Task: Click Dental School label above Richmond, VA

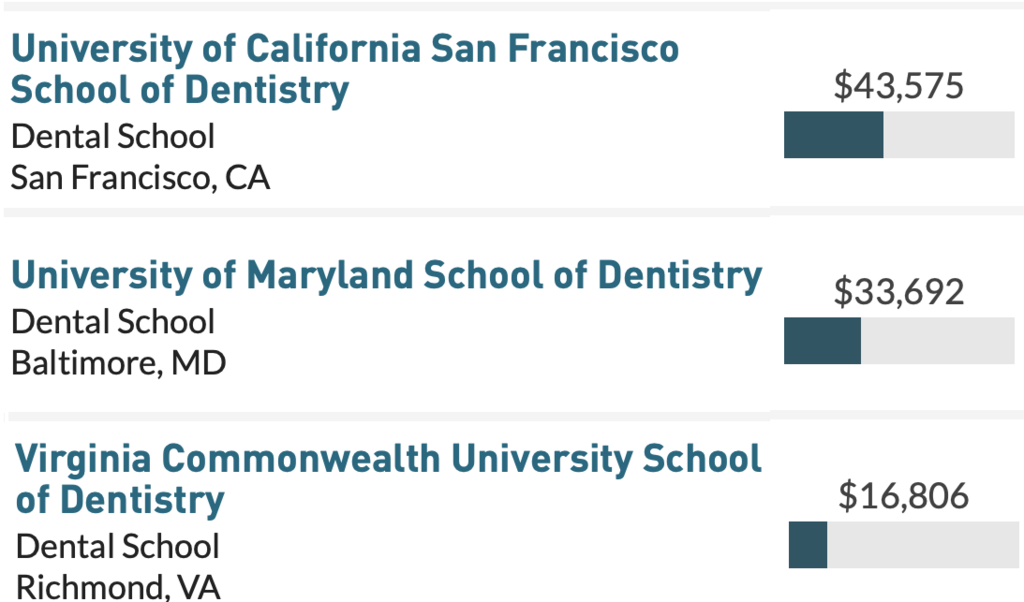Action: [x=118, y=547]
